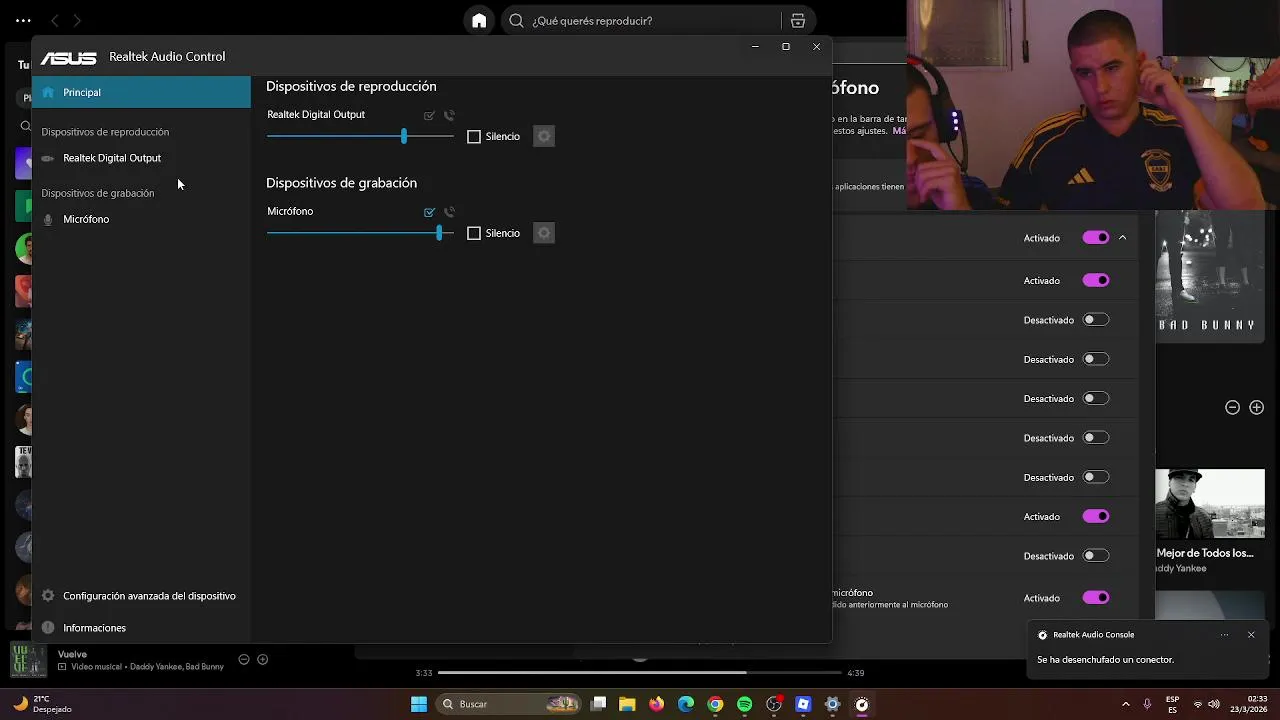
Task: Collapse the chevron beside the top Activado toggle
Action: [1122, 238]
